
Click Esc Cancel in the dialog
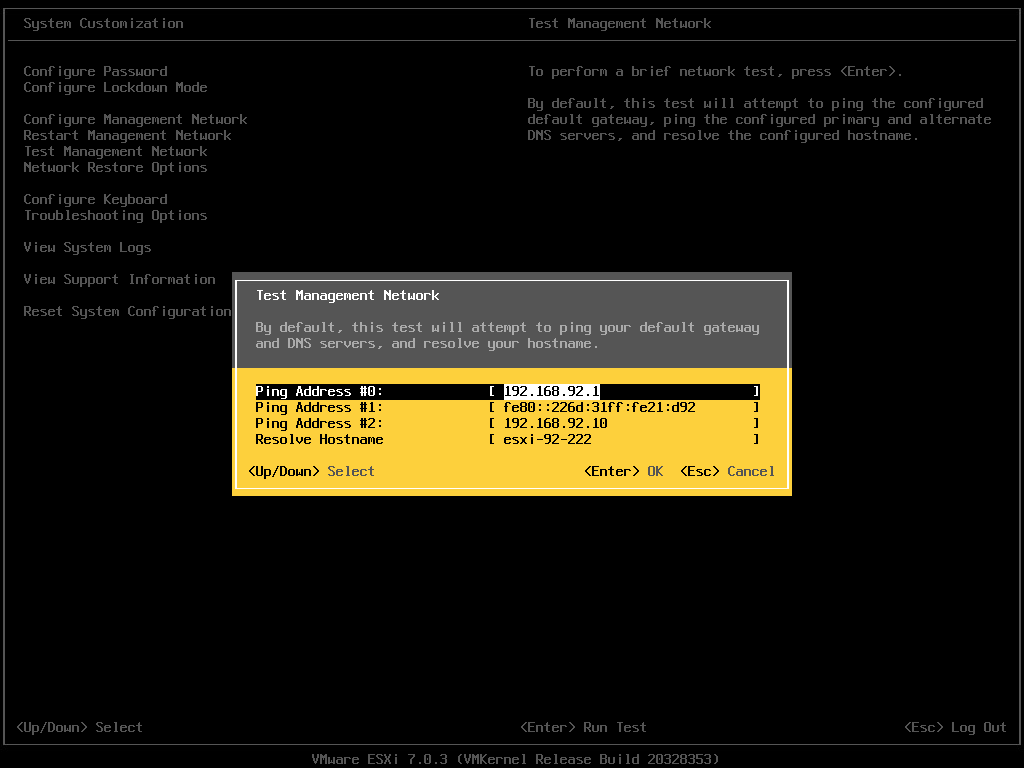(x=727, y=471)
